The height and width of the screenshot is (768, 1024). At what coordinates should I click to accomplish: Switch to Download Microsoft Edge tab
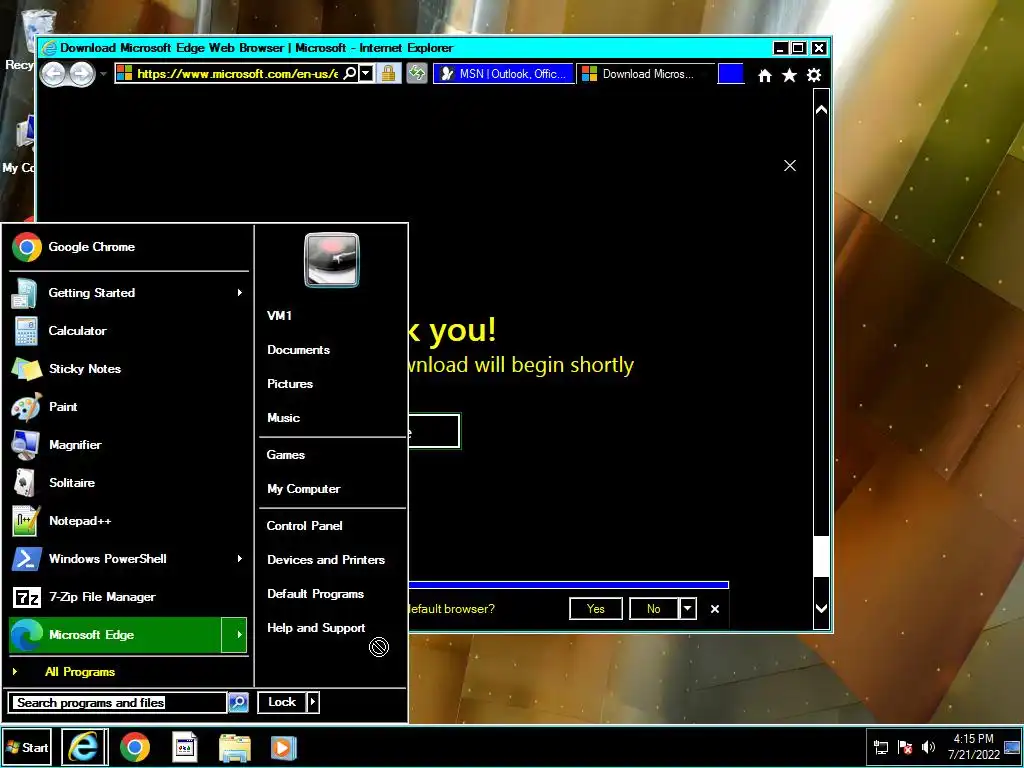coord(645,74)
